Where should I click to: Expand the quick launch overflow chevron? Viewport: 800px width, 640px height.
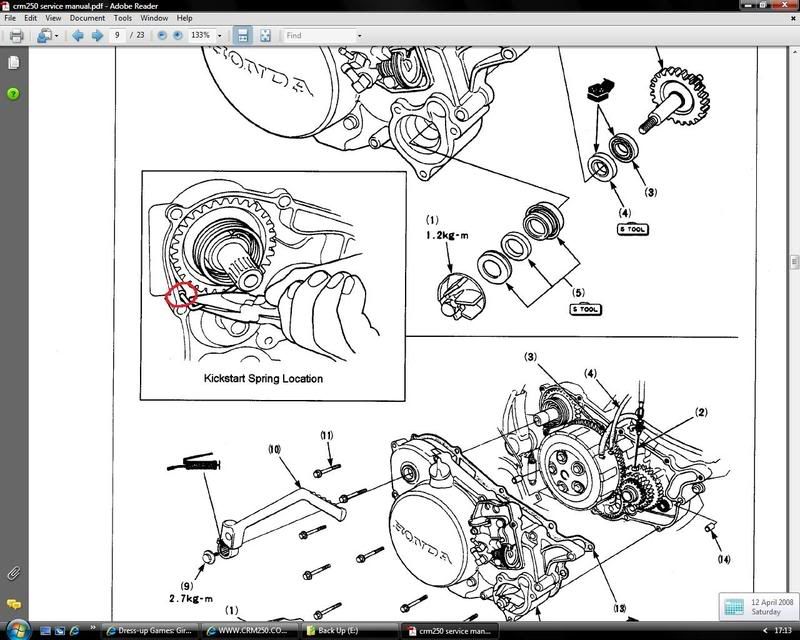[93, 628]
